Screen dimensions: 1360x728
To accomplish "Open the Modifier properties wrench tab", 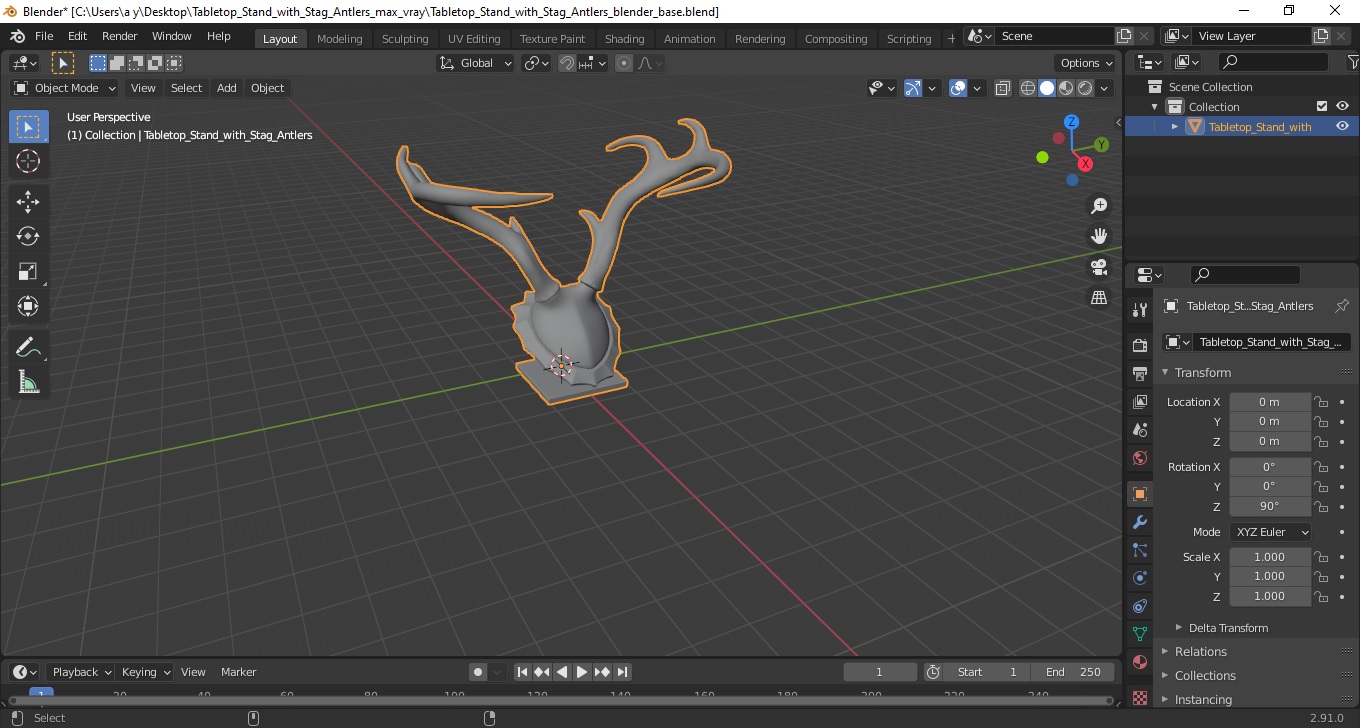I will coord(1139,522).
